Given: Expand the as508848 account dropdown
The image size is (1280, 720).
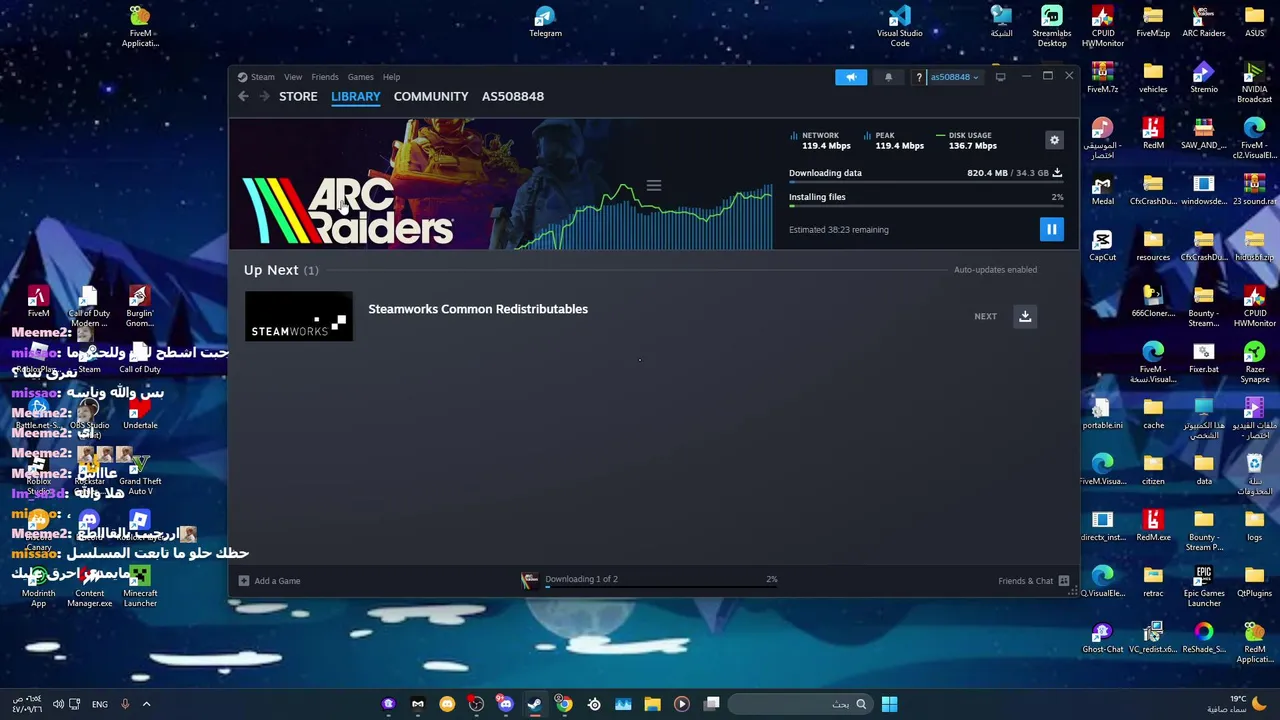Looking at the screenshot, I should [954, 77].
